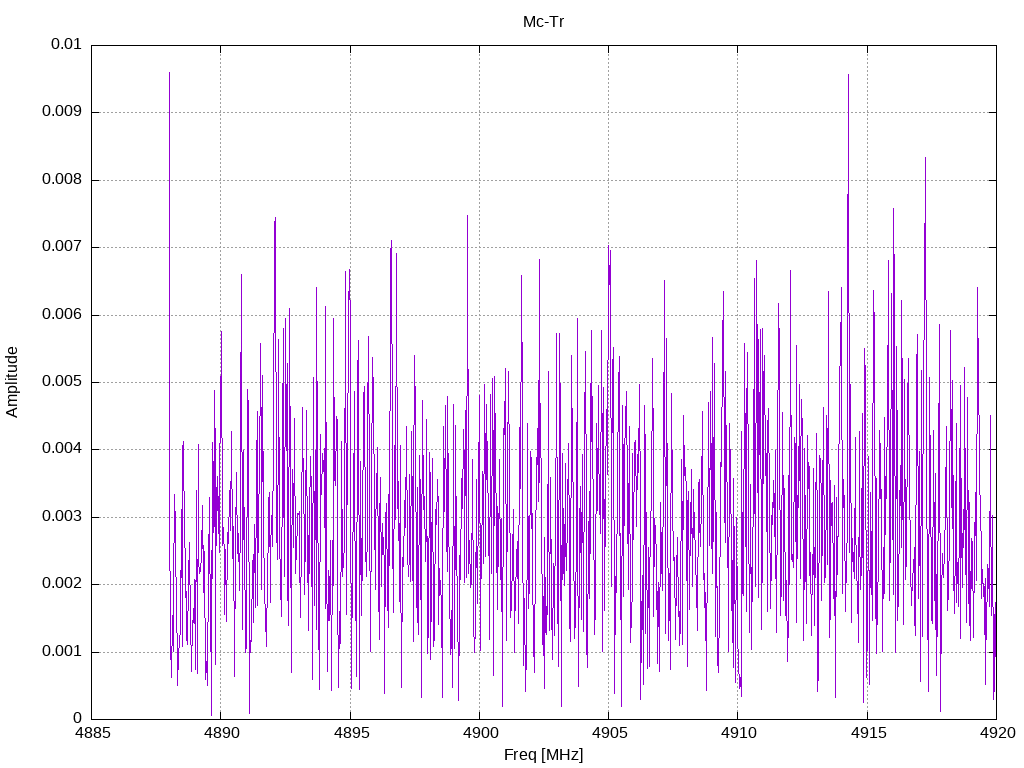Select the x-axis tick label 4905
Image resolution: width=1024 pixels, height=768 pixels.
tap(609, 733)
